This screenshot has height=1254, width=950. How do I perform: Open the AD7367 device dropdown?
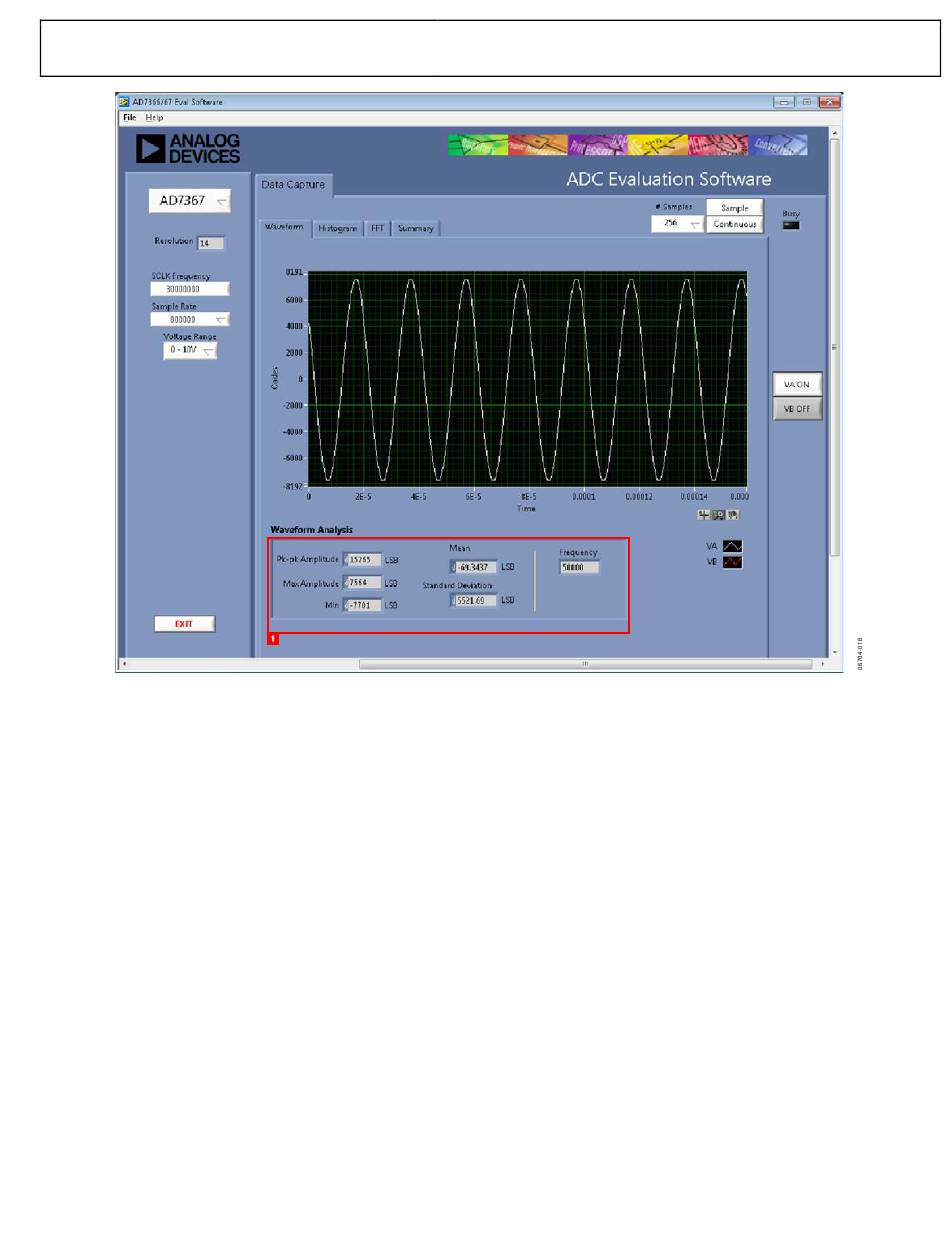pos(189,201)
